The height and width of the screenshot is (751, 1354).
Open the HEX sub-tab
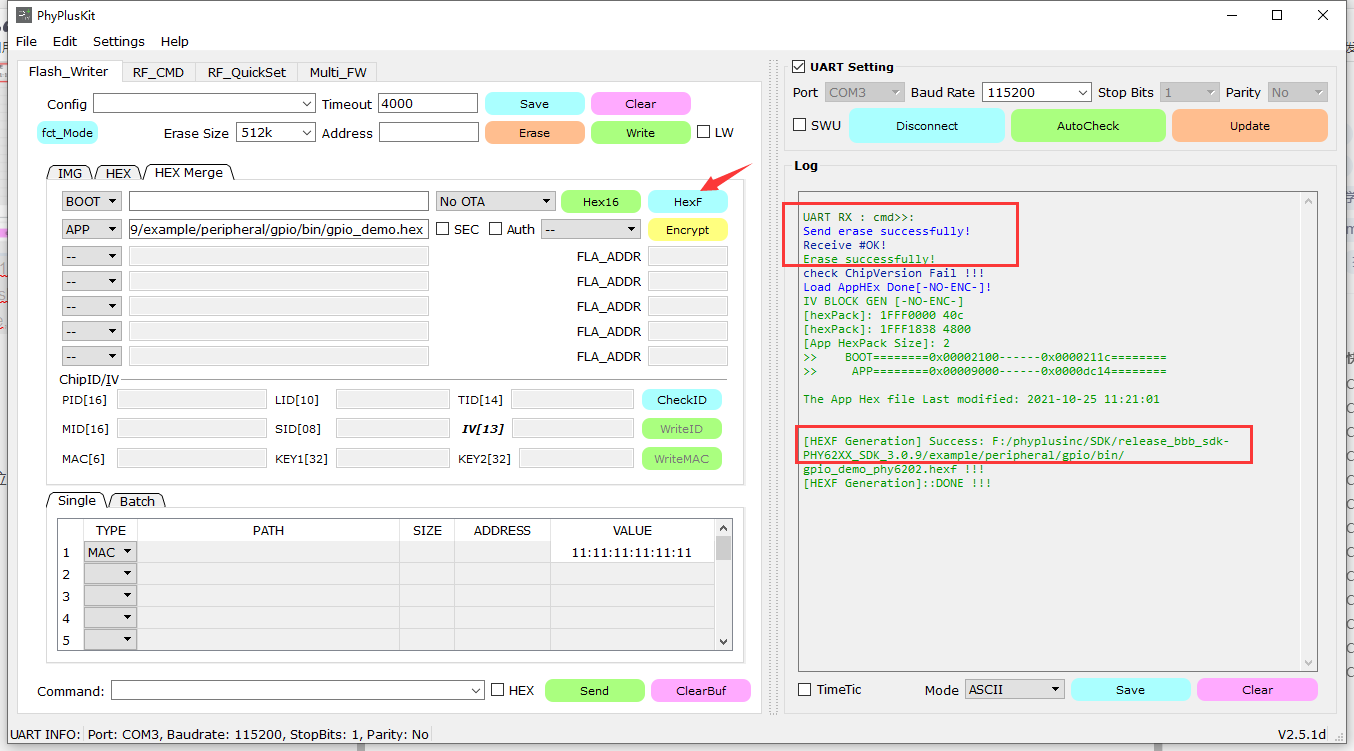tap(118, 173)
